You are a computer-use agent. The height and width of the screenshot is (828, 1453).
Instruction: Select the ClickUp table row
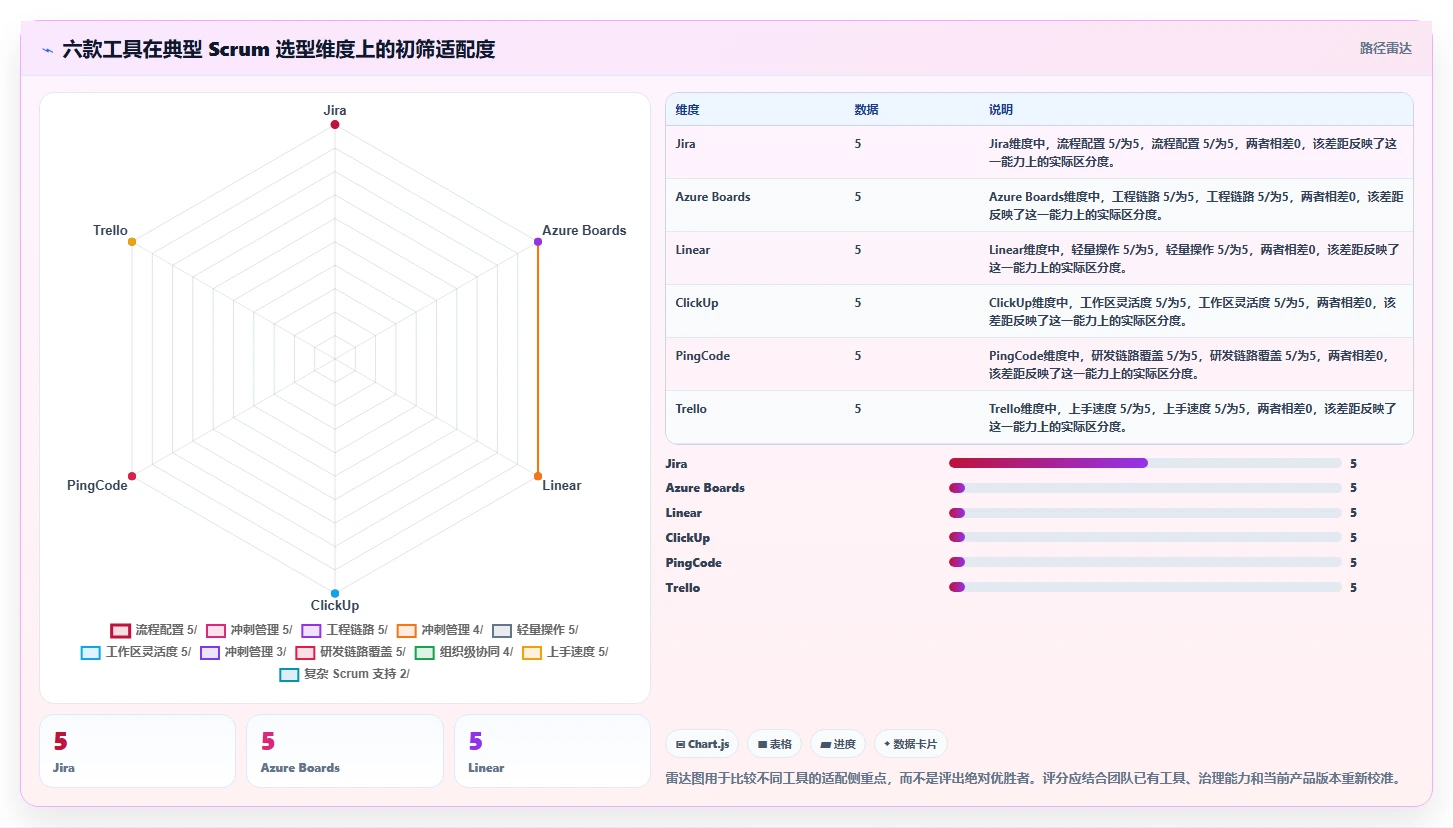click(1039, 311)
